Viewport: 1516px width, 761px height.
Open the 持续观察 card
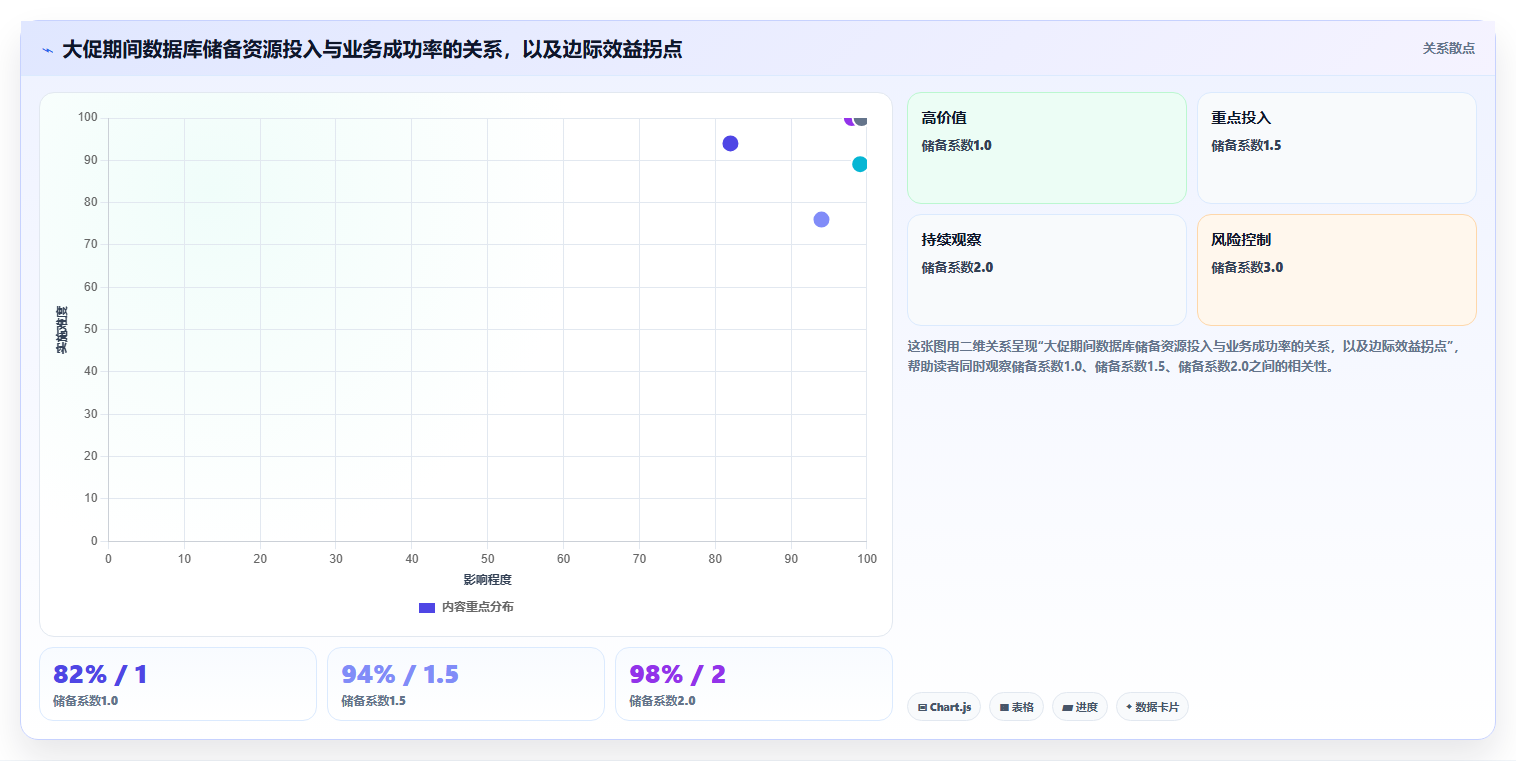click(1046, 270)
